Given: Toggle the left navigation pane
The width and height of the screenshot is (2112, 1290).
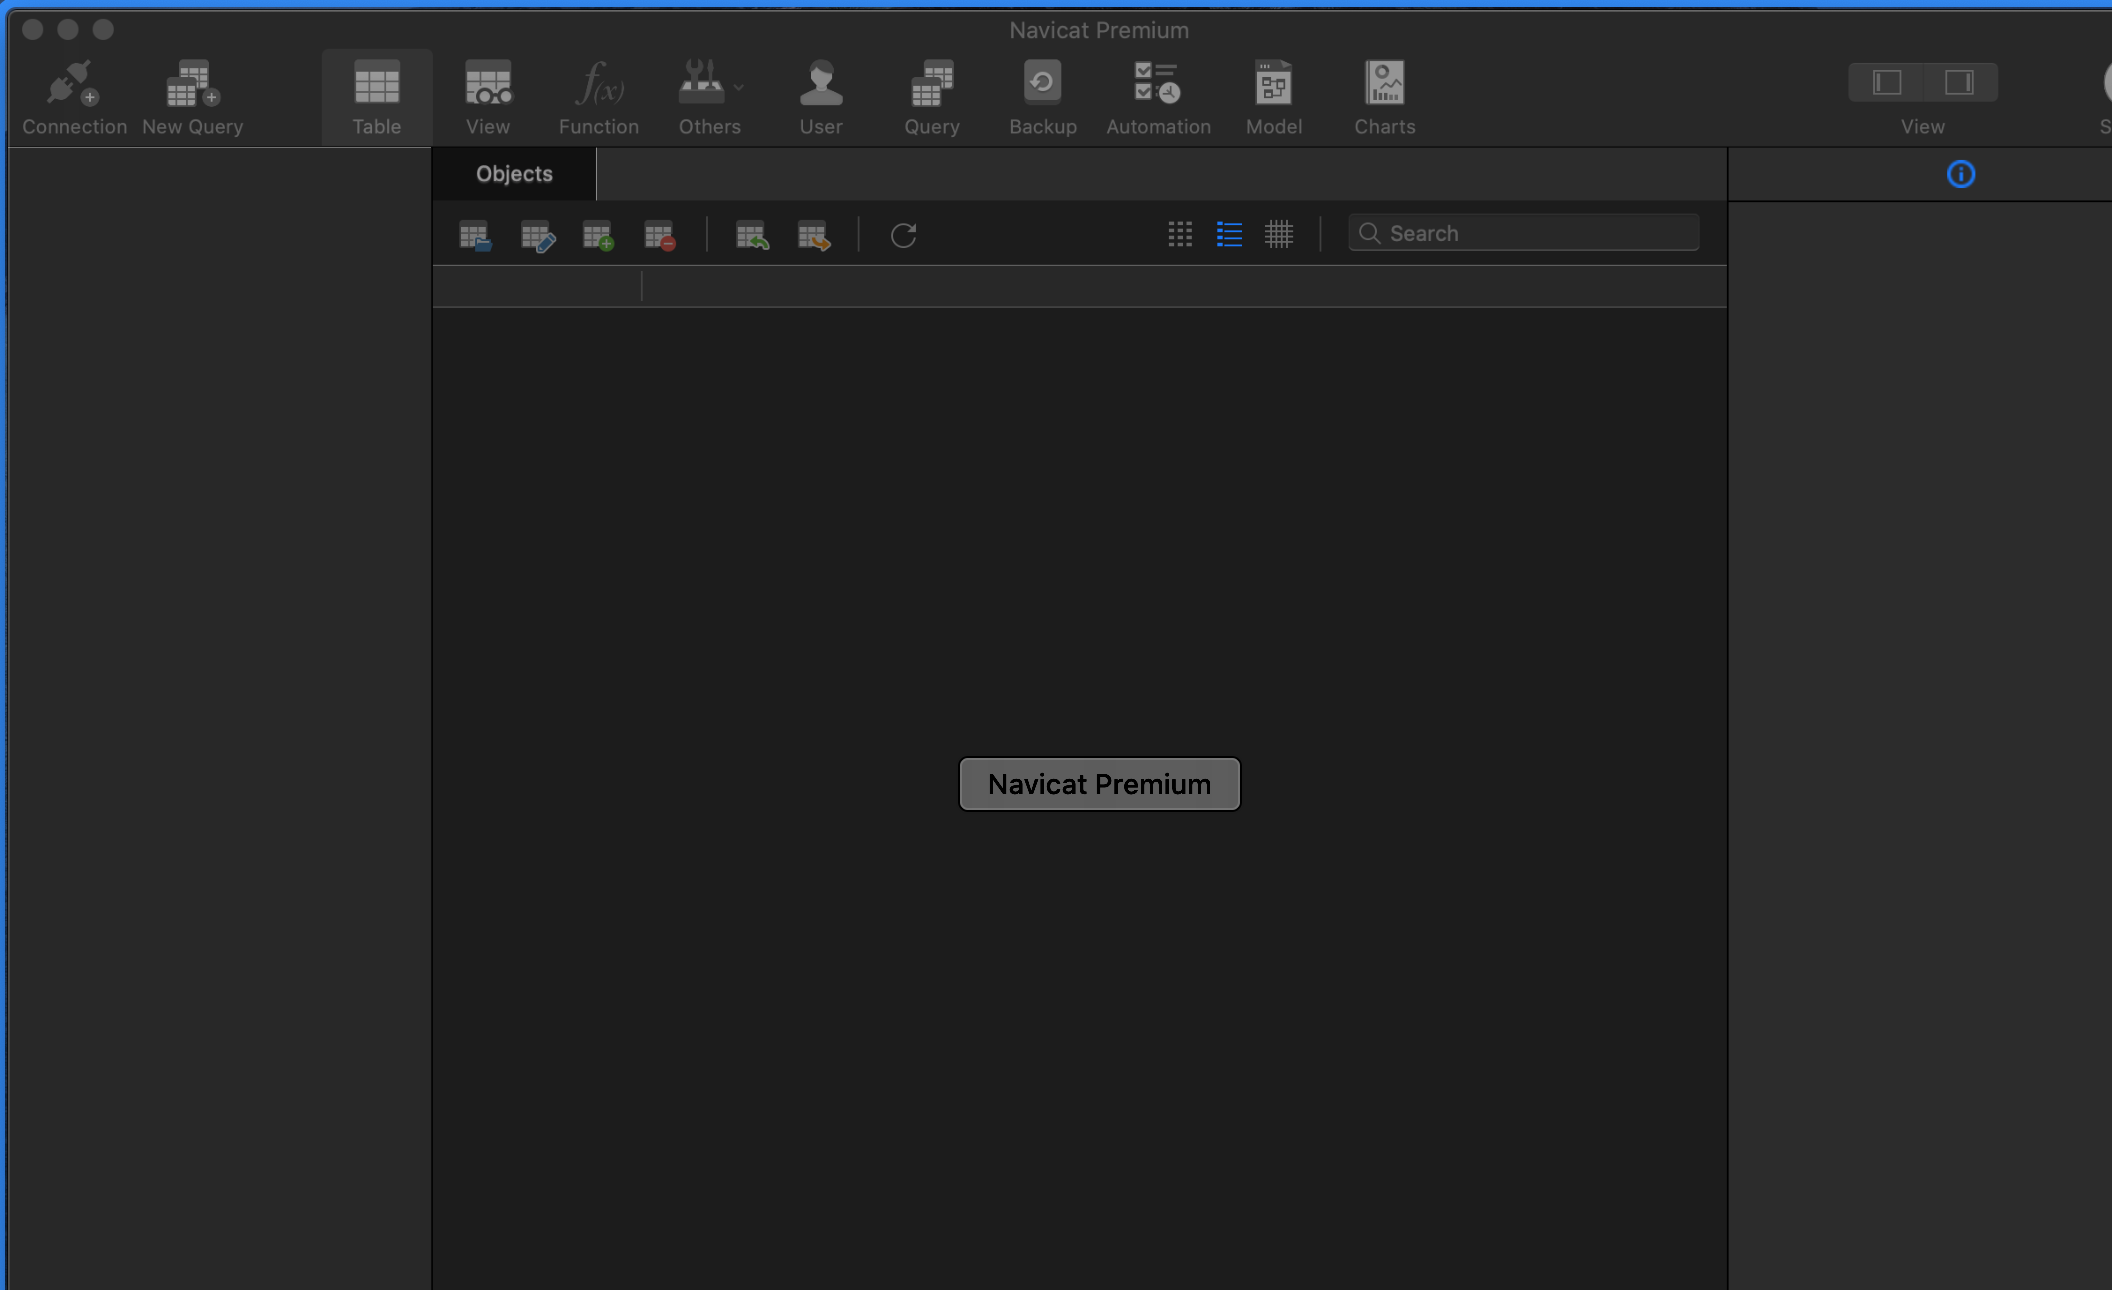Looking at the screenshot, I should click(1886, 82).
